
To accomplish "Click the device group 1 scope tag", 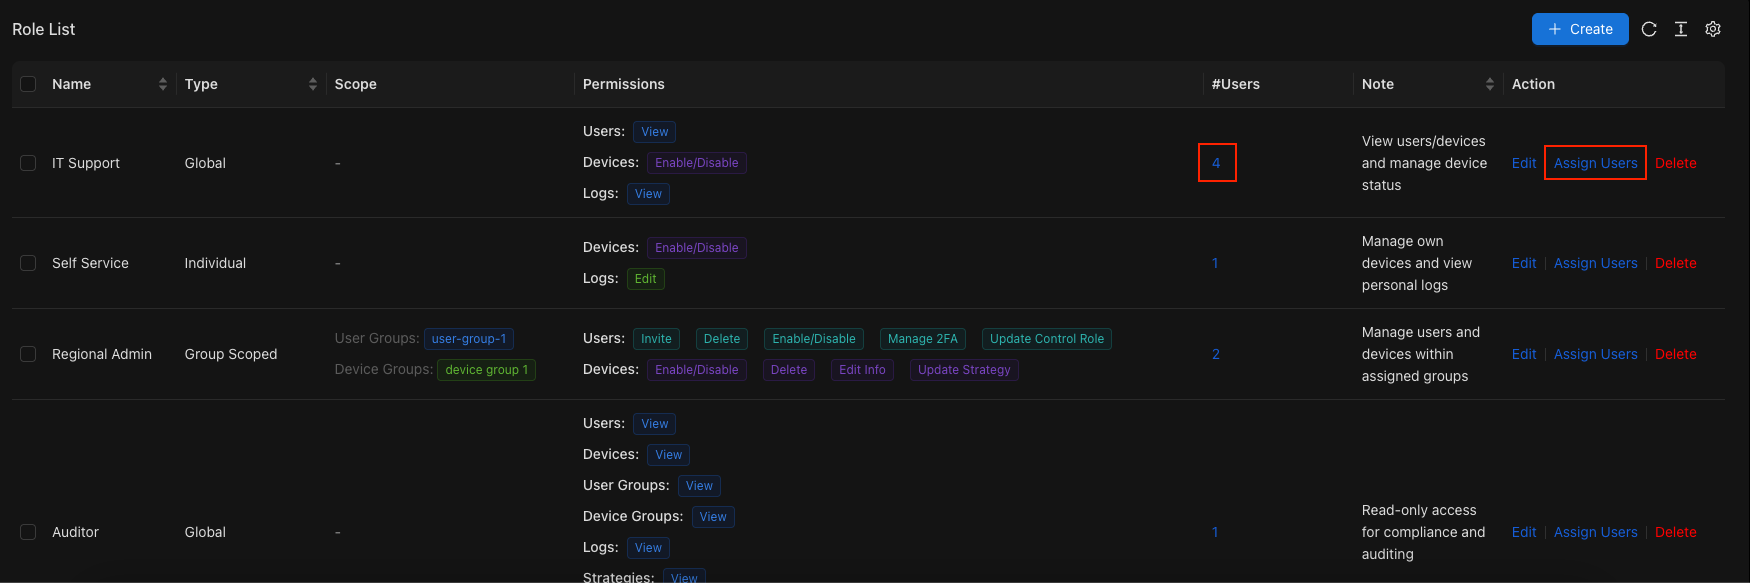I will pos(487,370).
